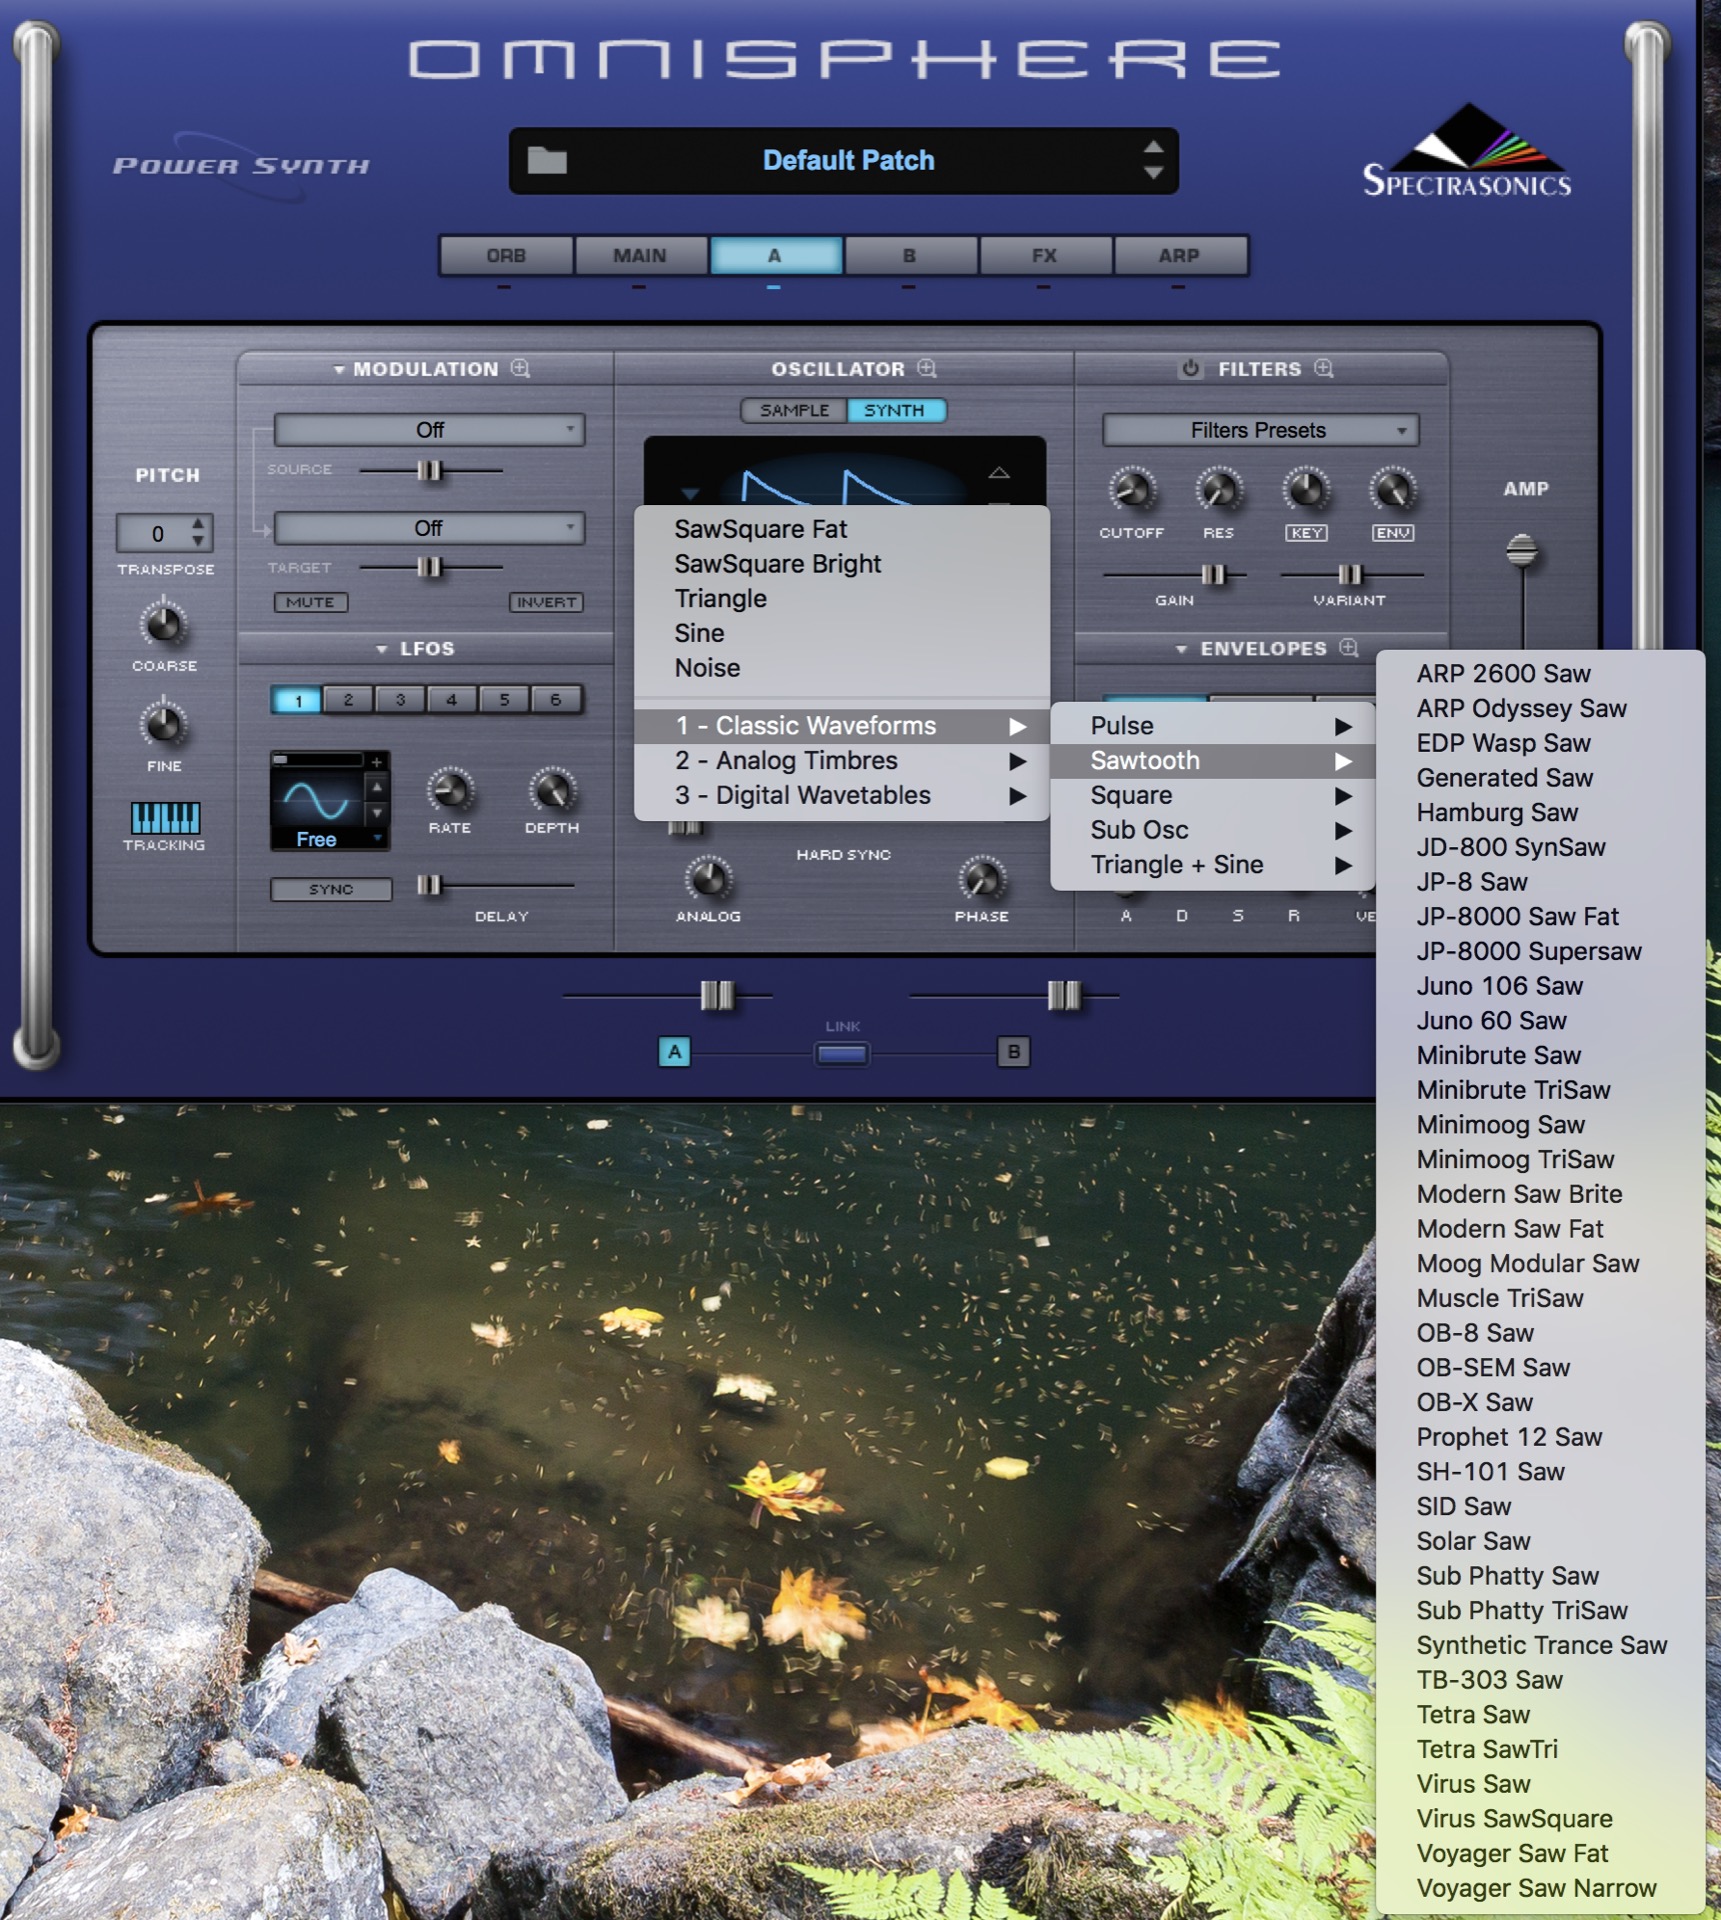Click the Phase knob
1721x1920 pixels.
[x=981, y=879]
